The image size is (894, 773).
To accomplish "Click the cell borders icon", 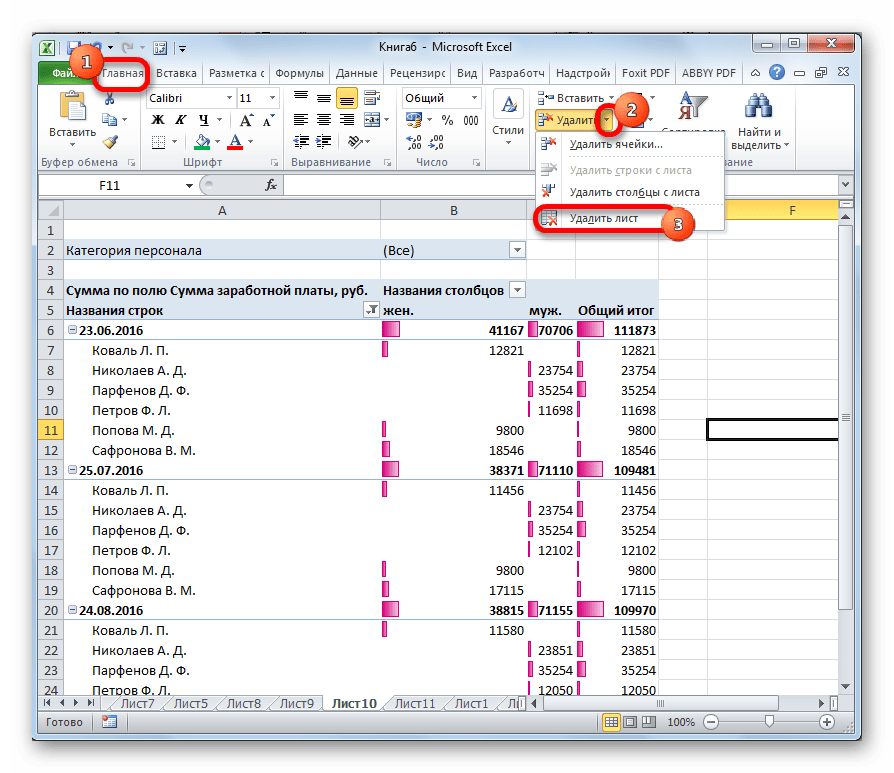I will pos(159,141).
